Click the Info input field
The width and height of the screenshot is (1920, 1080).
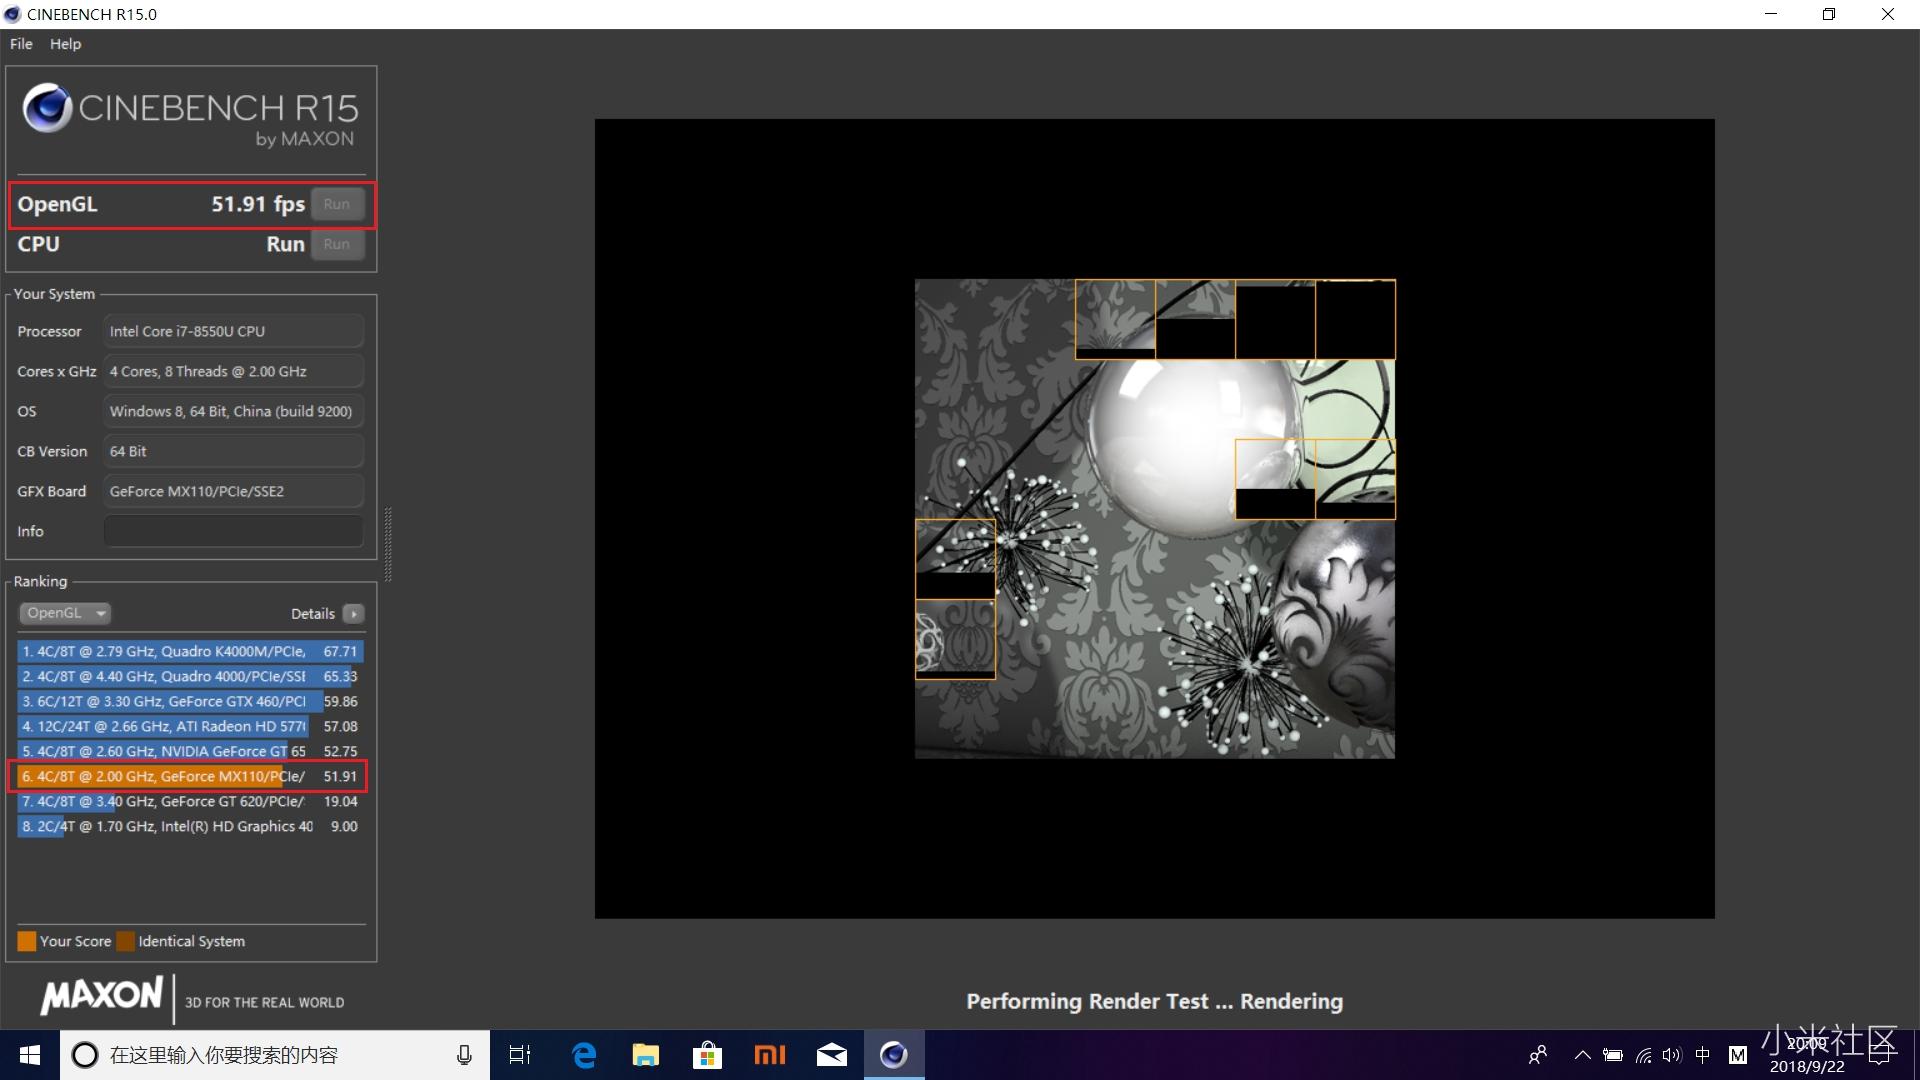[x=233, y=531]
